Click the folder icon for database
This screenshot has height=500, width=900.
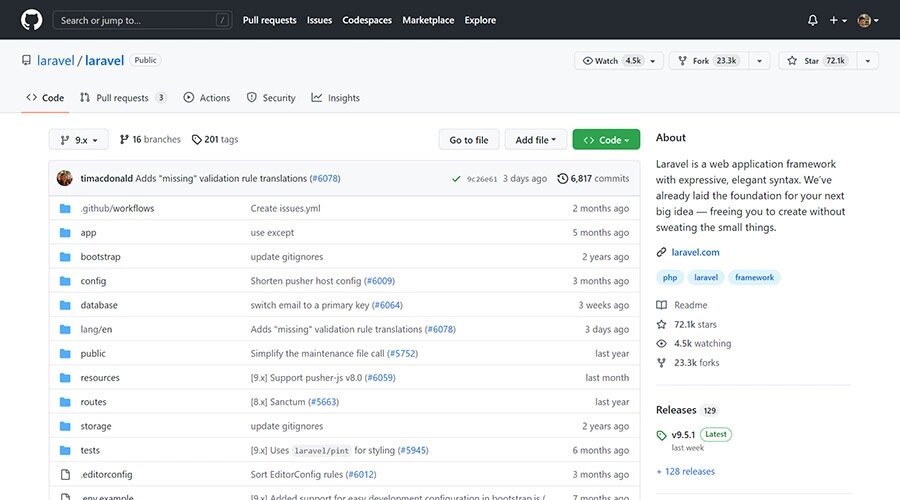pyautogui.click(x=65, y=305)
